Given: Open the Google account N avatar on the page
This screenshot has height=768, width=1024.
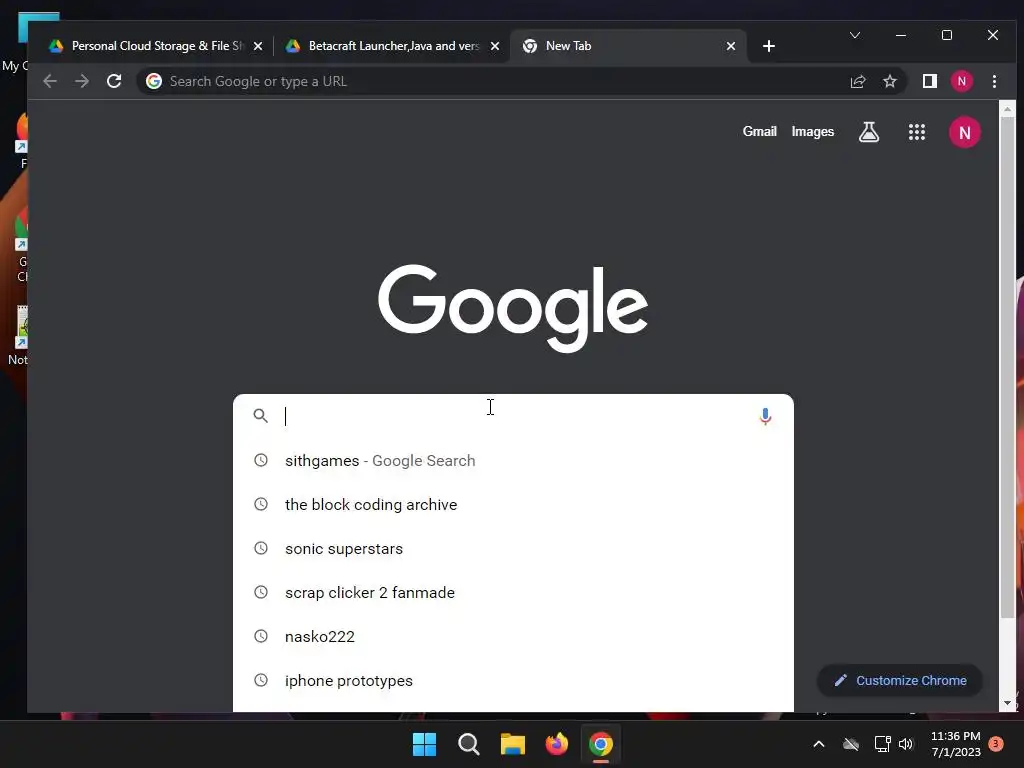Looking at the screenshot, I should (965, 132).
